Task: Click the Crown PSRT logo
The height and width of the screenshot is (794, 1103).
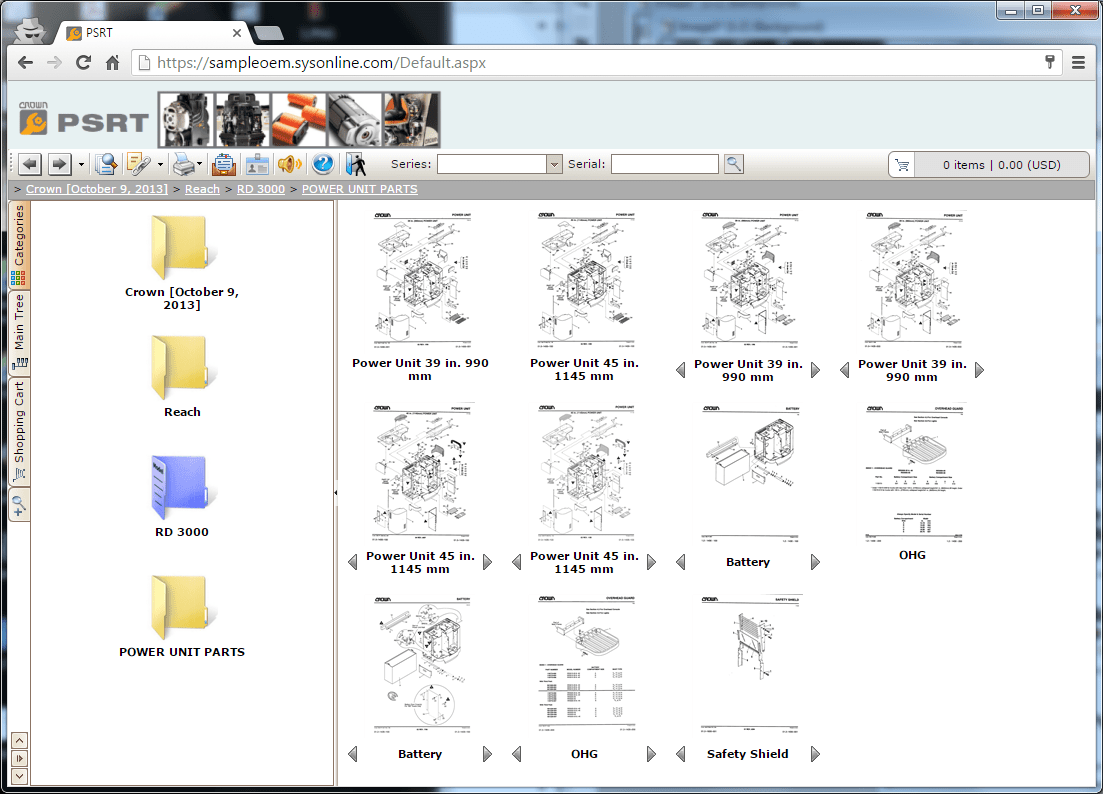Action: (84, 118)
